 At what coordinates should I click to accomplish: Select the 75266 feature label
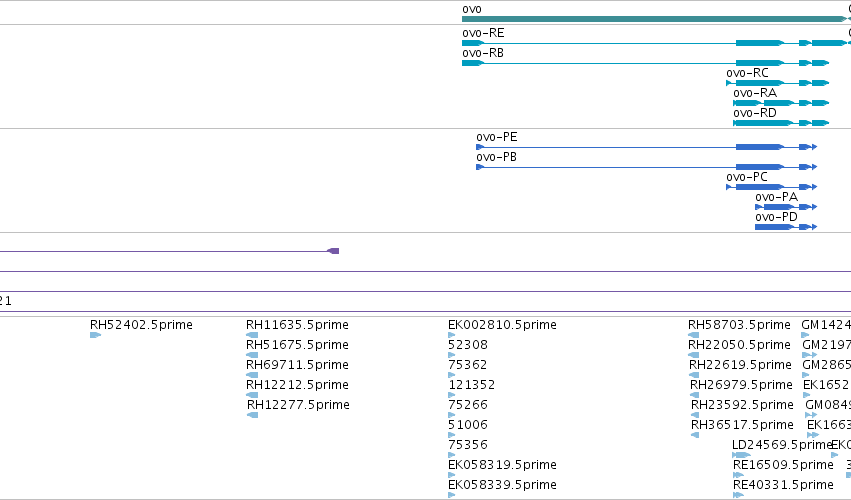click(x=468, y=405)
